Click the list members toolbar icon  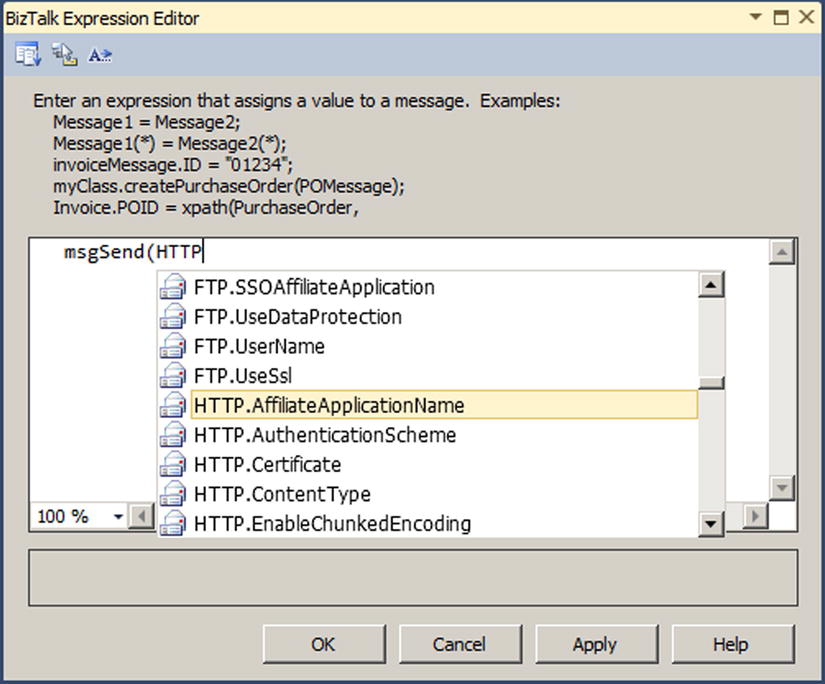(27, 54)
